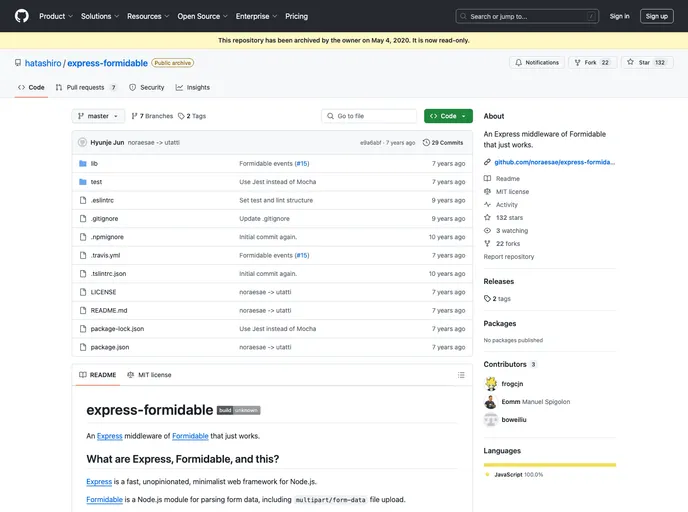Click the Activity pulse icon
Screen dimensions: 688x512
pyautogui.click(x=487, y=204)
